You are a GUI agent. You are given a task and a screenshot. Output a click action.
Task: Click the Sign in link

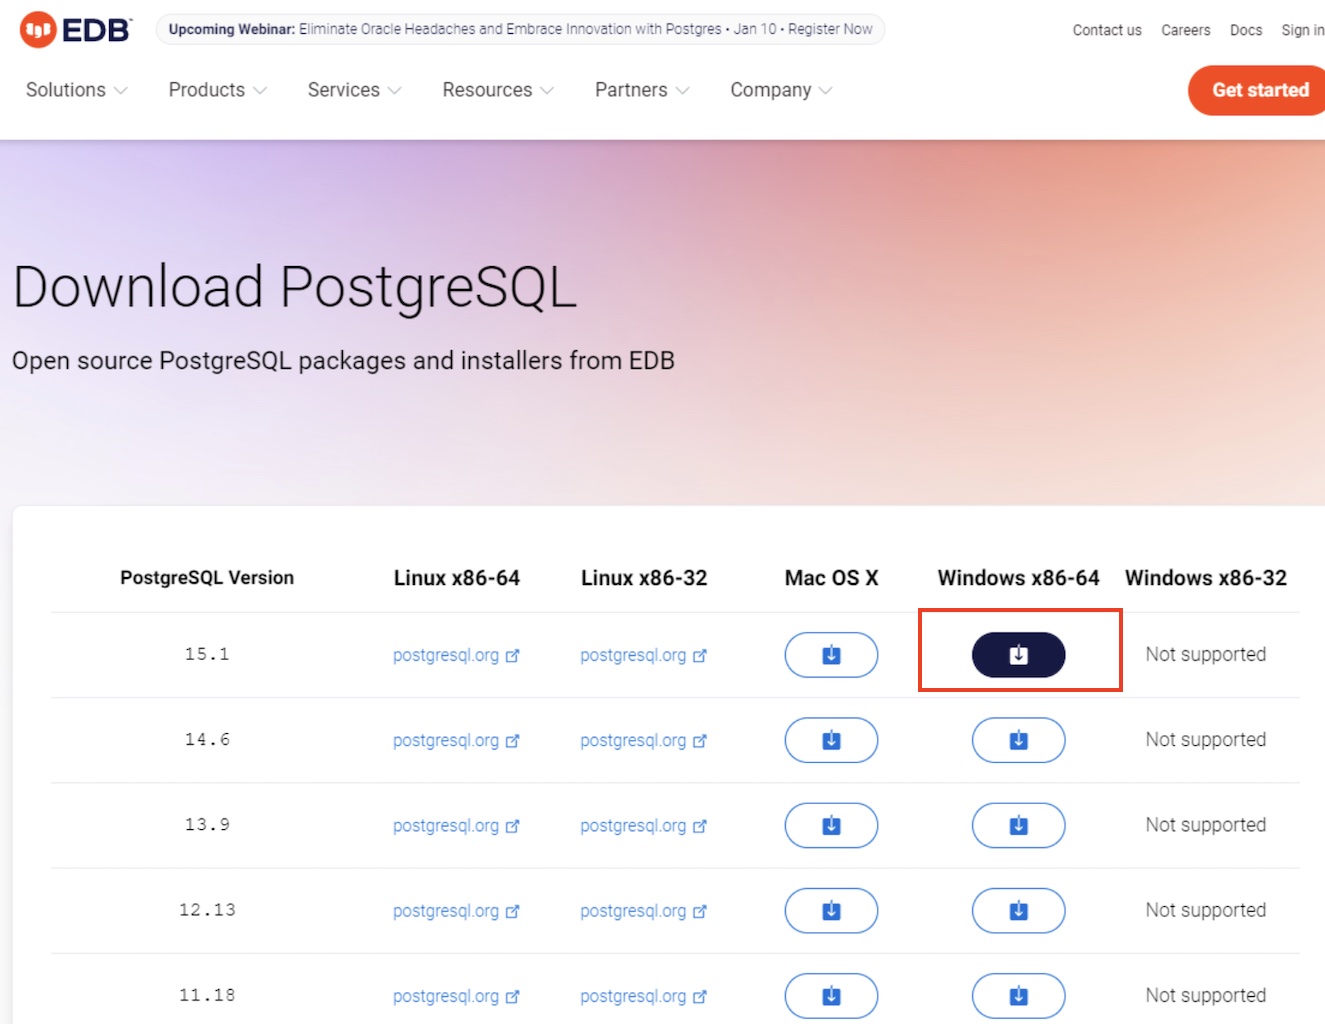[x=1303, y=30]
